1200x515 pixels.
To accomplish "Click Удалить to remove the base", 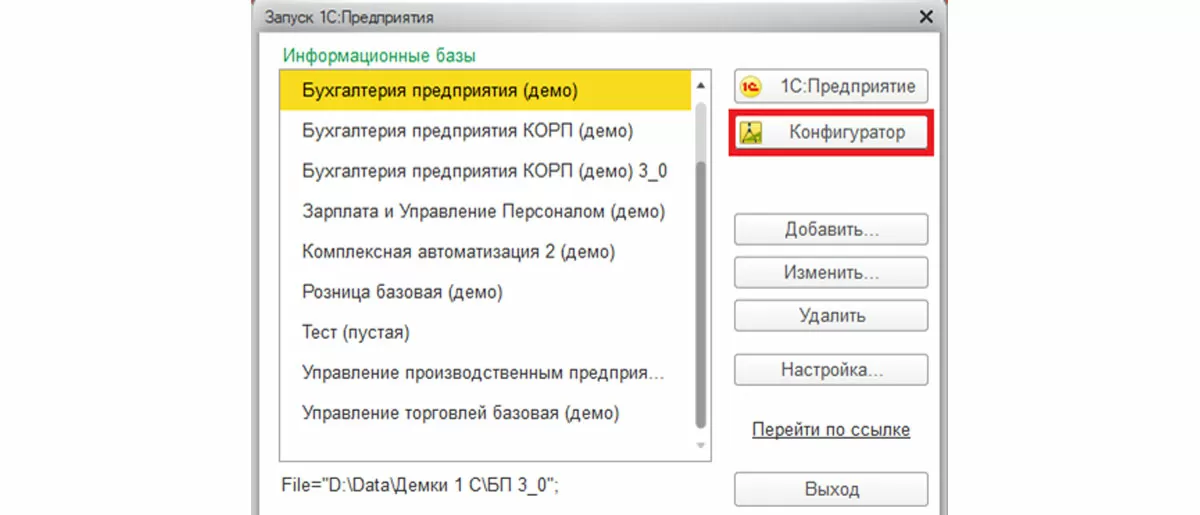I will [x=831, y=315].
